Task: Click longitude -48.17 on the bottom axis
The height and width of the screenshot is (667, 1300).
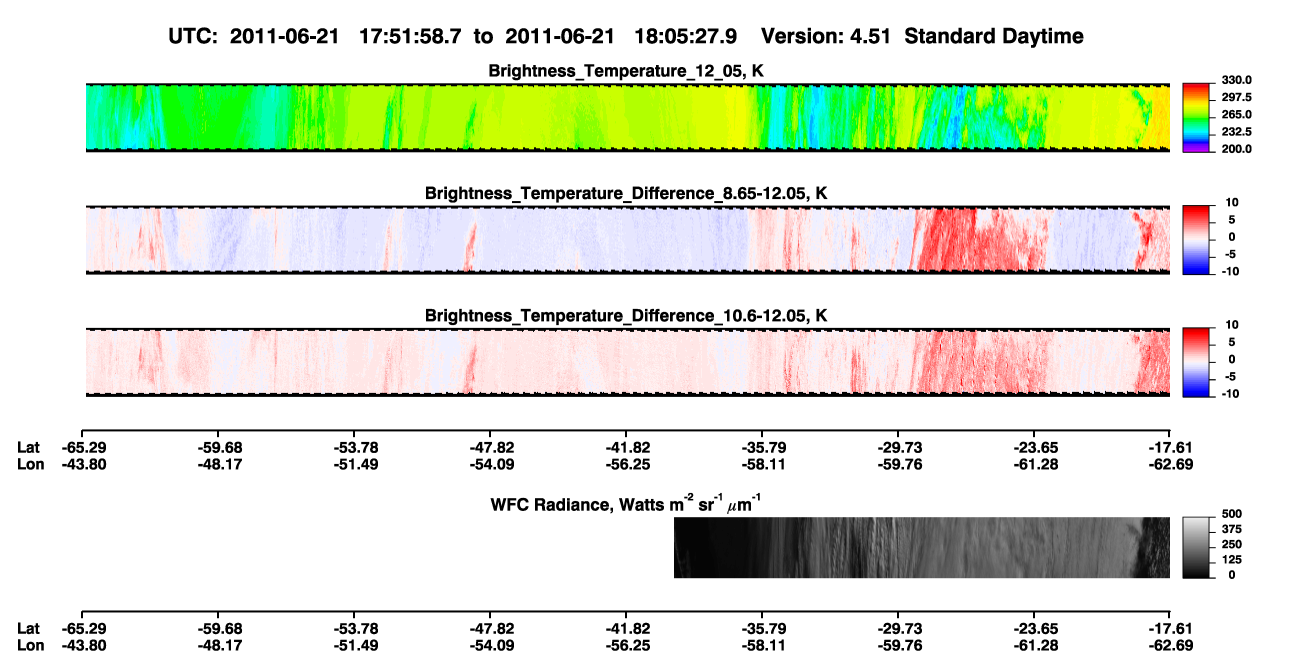Action: tap(219, 645)
